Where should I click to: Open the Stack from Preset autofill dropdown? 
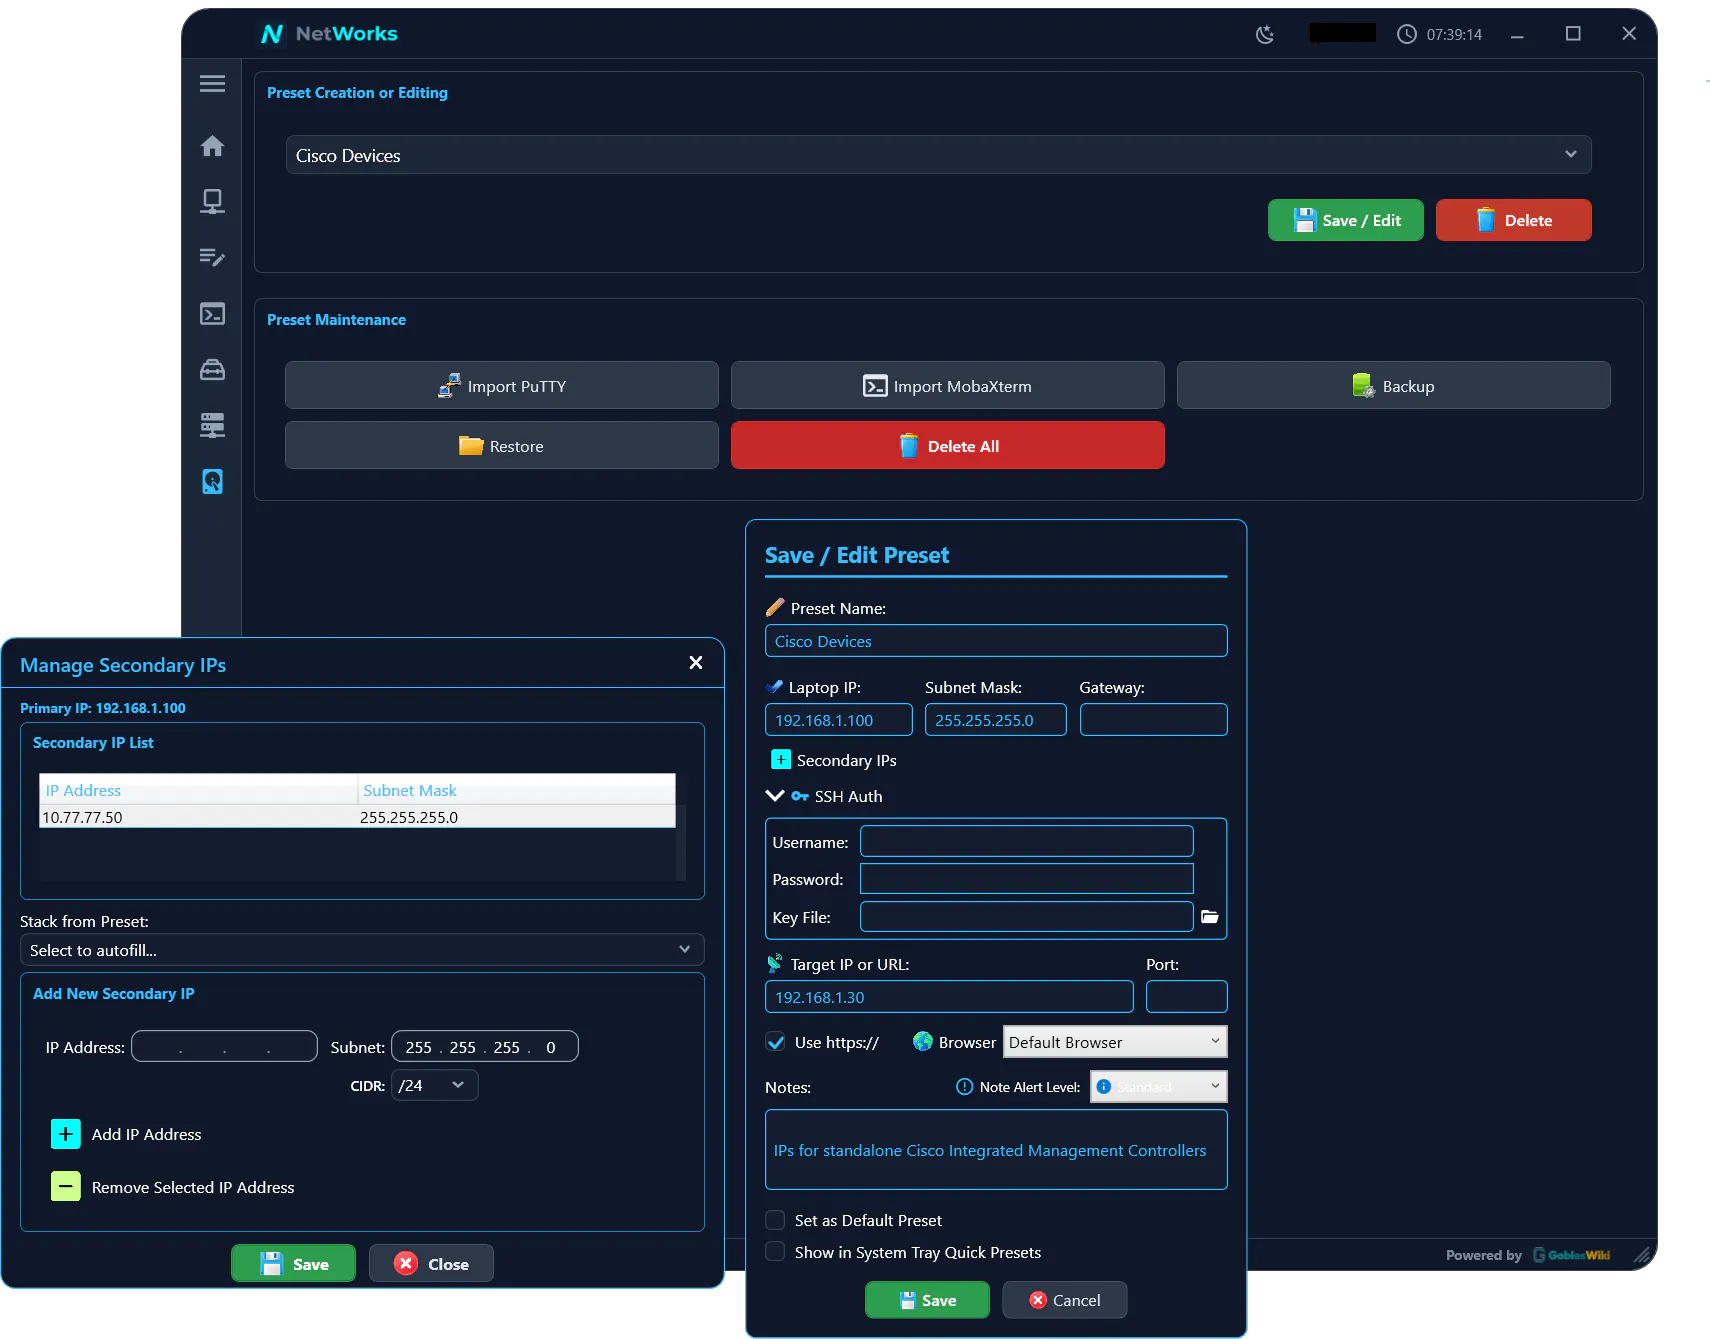click(362, 950)
